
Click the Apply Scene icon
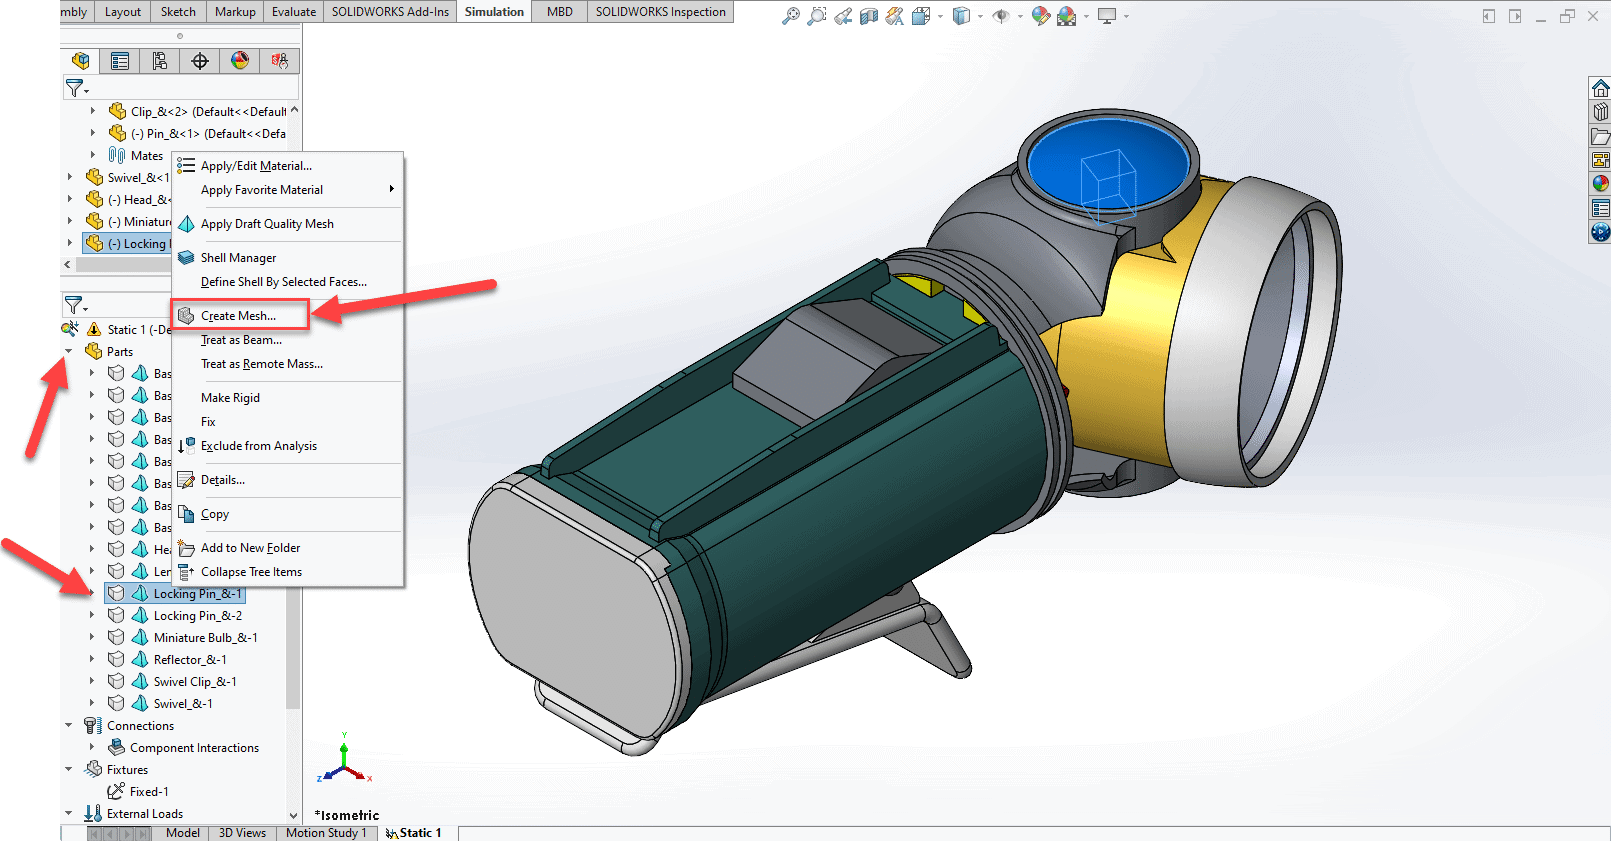1067,16
